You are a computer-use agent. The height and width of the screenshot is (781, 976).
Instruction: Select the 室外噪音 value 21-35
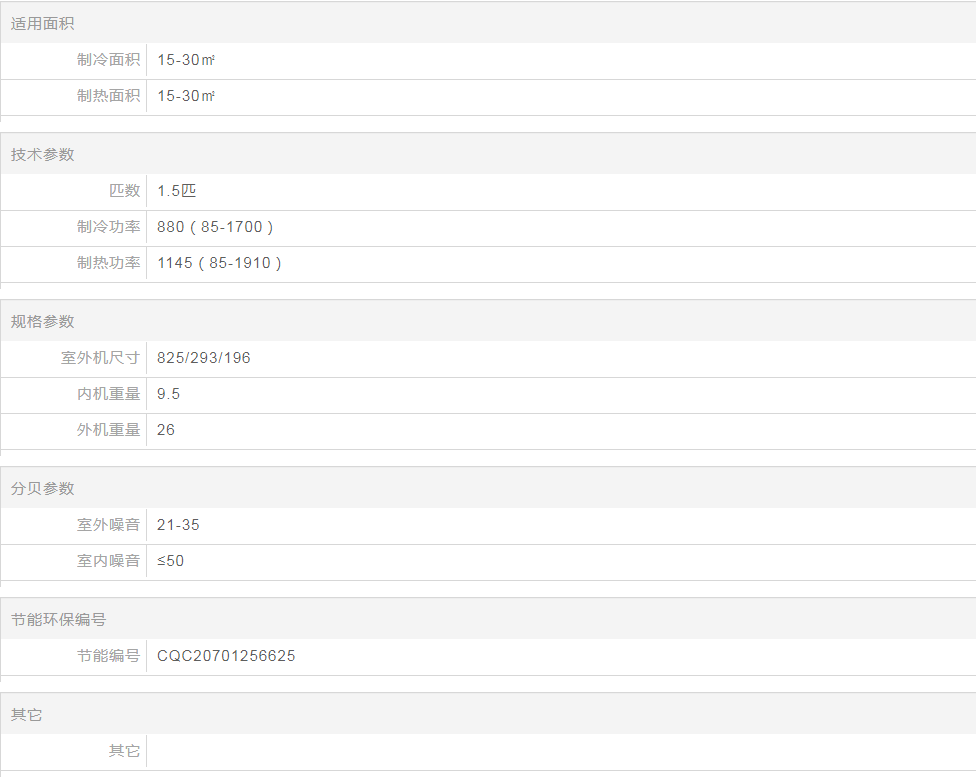(178, 525)
